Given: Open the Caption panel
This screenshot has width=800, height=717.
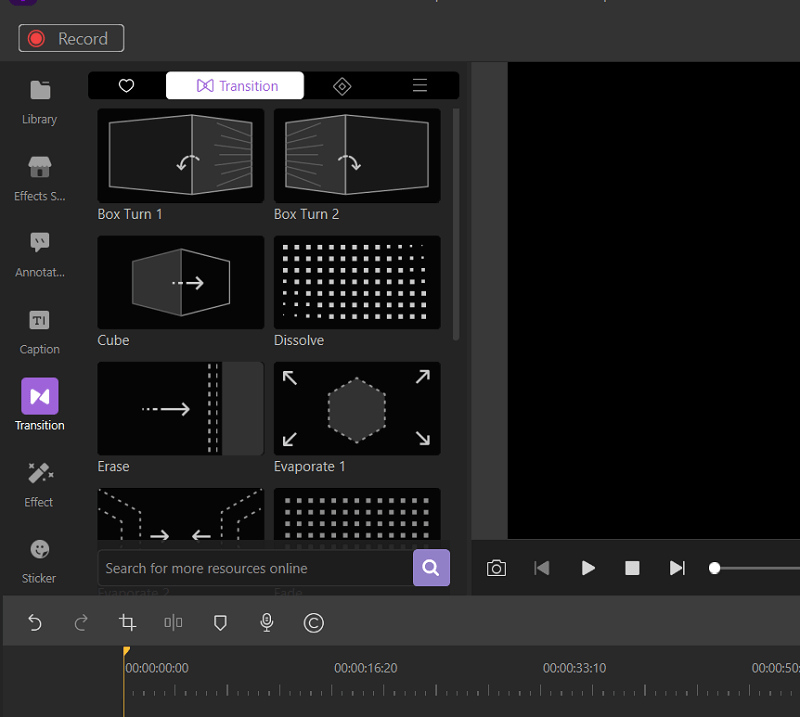Looking at the screenshot, I should click(x=40, y=332).
